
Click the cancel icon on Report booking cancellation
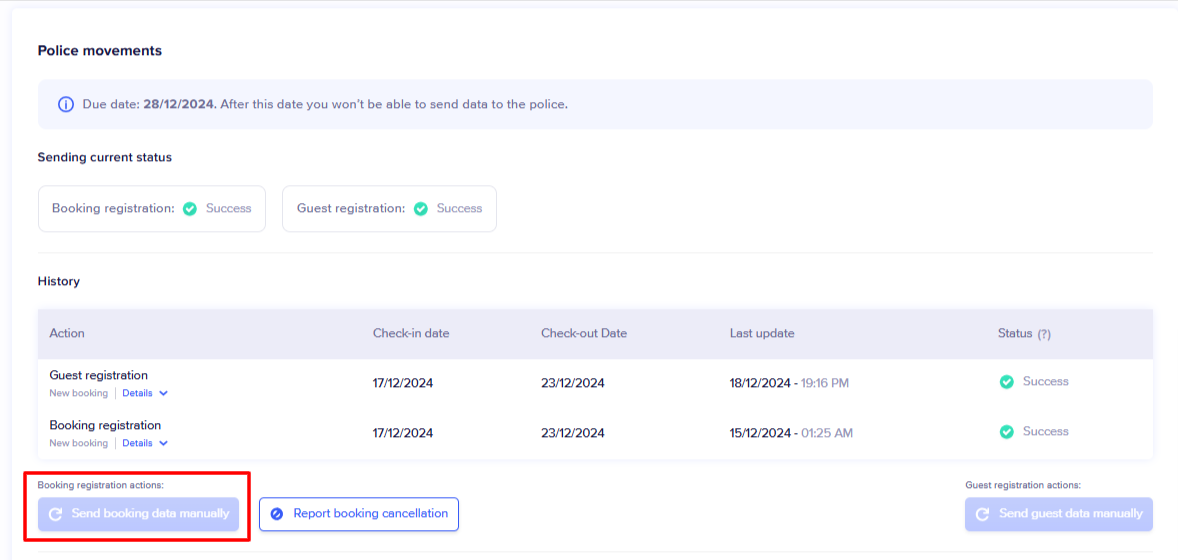coord(277,514)
